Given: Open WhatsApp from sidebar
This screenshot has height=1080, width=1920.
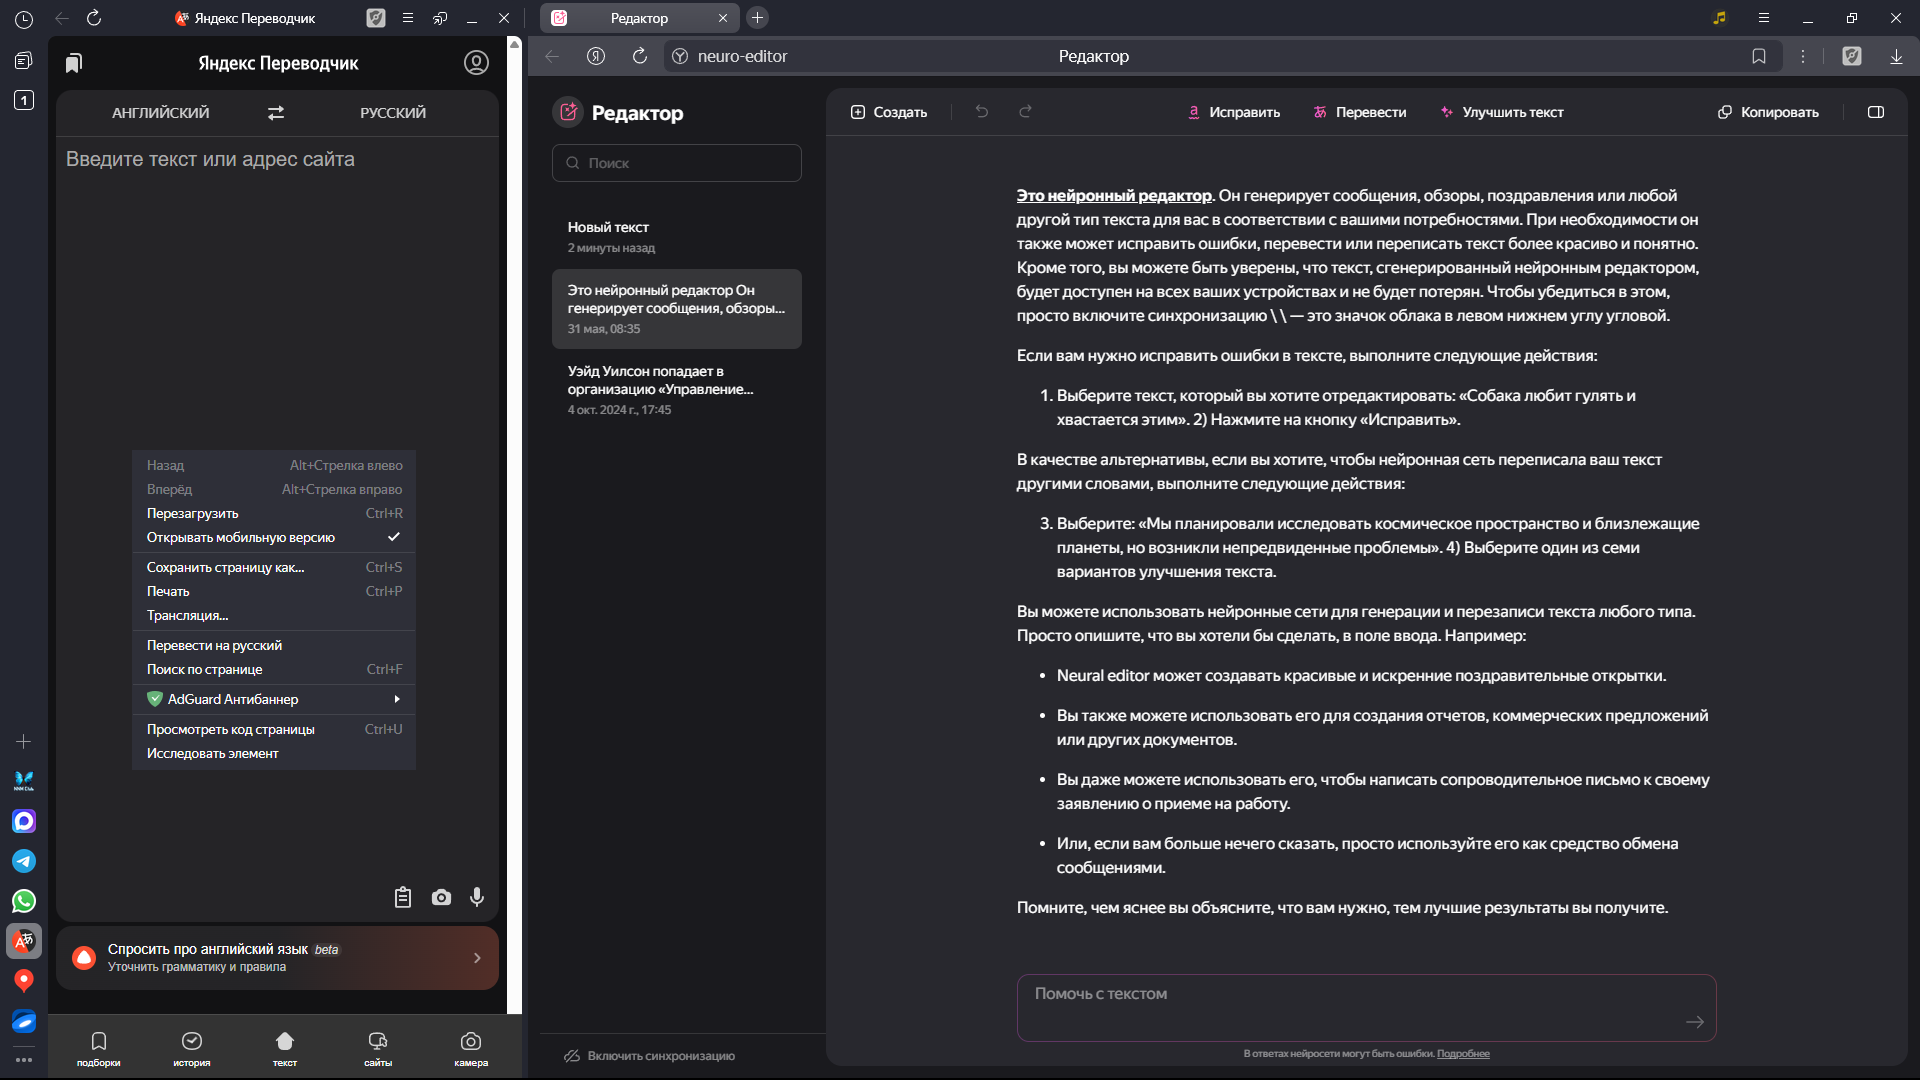Looking at the screenshot, I should click(24, 901).
